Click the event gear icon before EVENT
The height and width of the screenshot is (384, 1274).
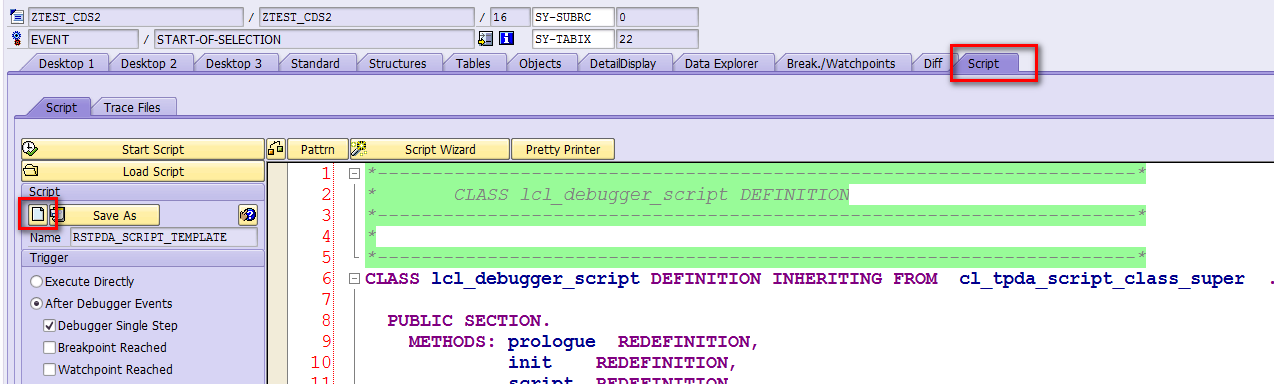point(16,39)
